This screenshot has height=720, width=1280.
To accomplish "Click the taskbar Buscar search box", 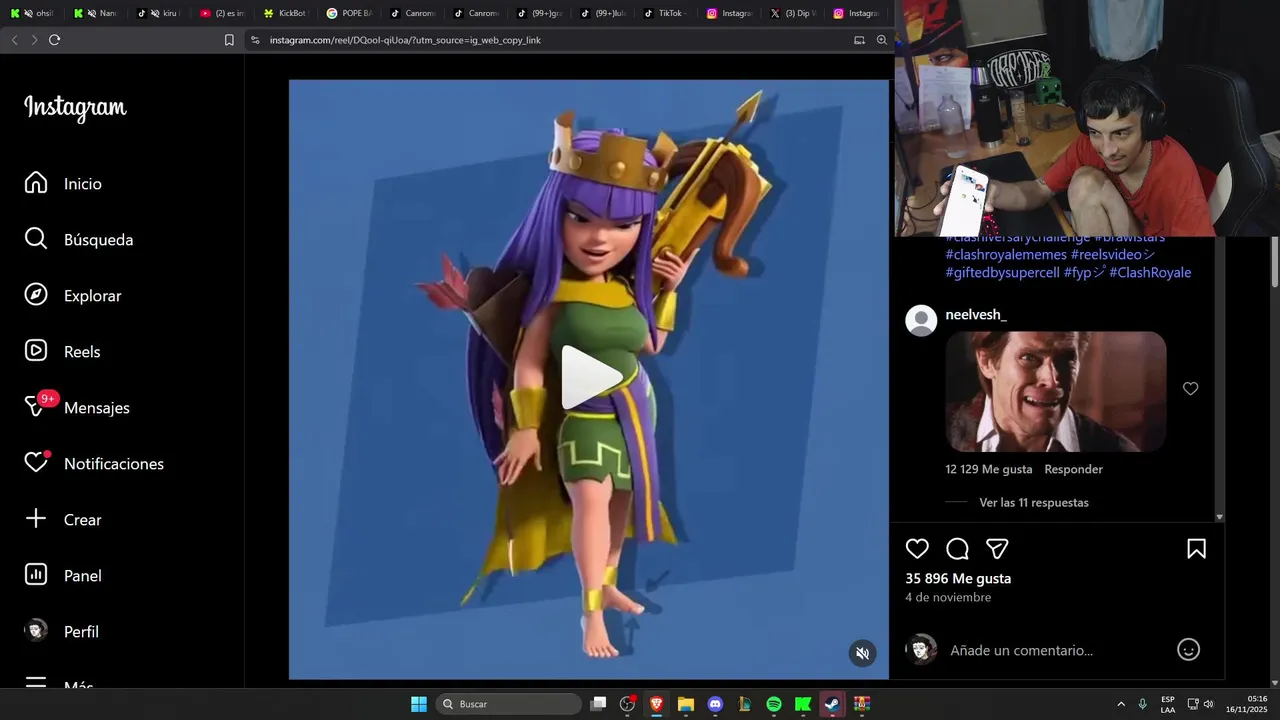I will point(509,704).
